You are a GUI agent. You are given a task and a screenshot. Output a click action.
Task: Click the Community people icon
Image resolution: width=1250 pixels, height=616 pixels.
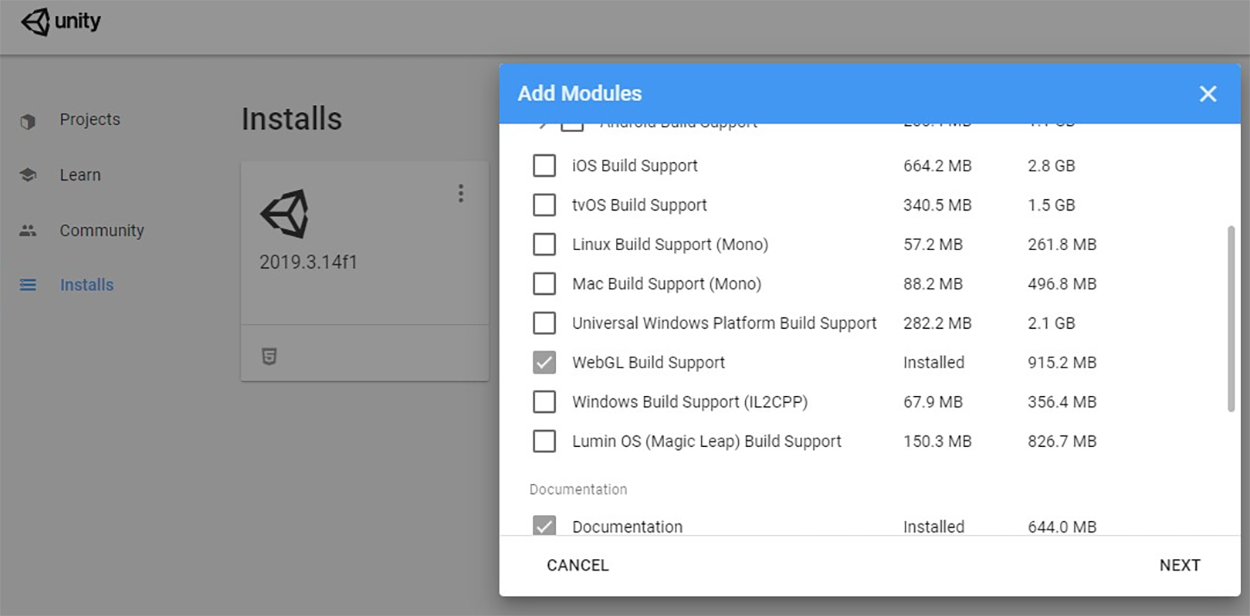28,230
